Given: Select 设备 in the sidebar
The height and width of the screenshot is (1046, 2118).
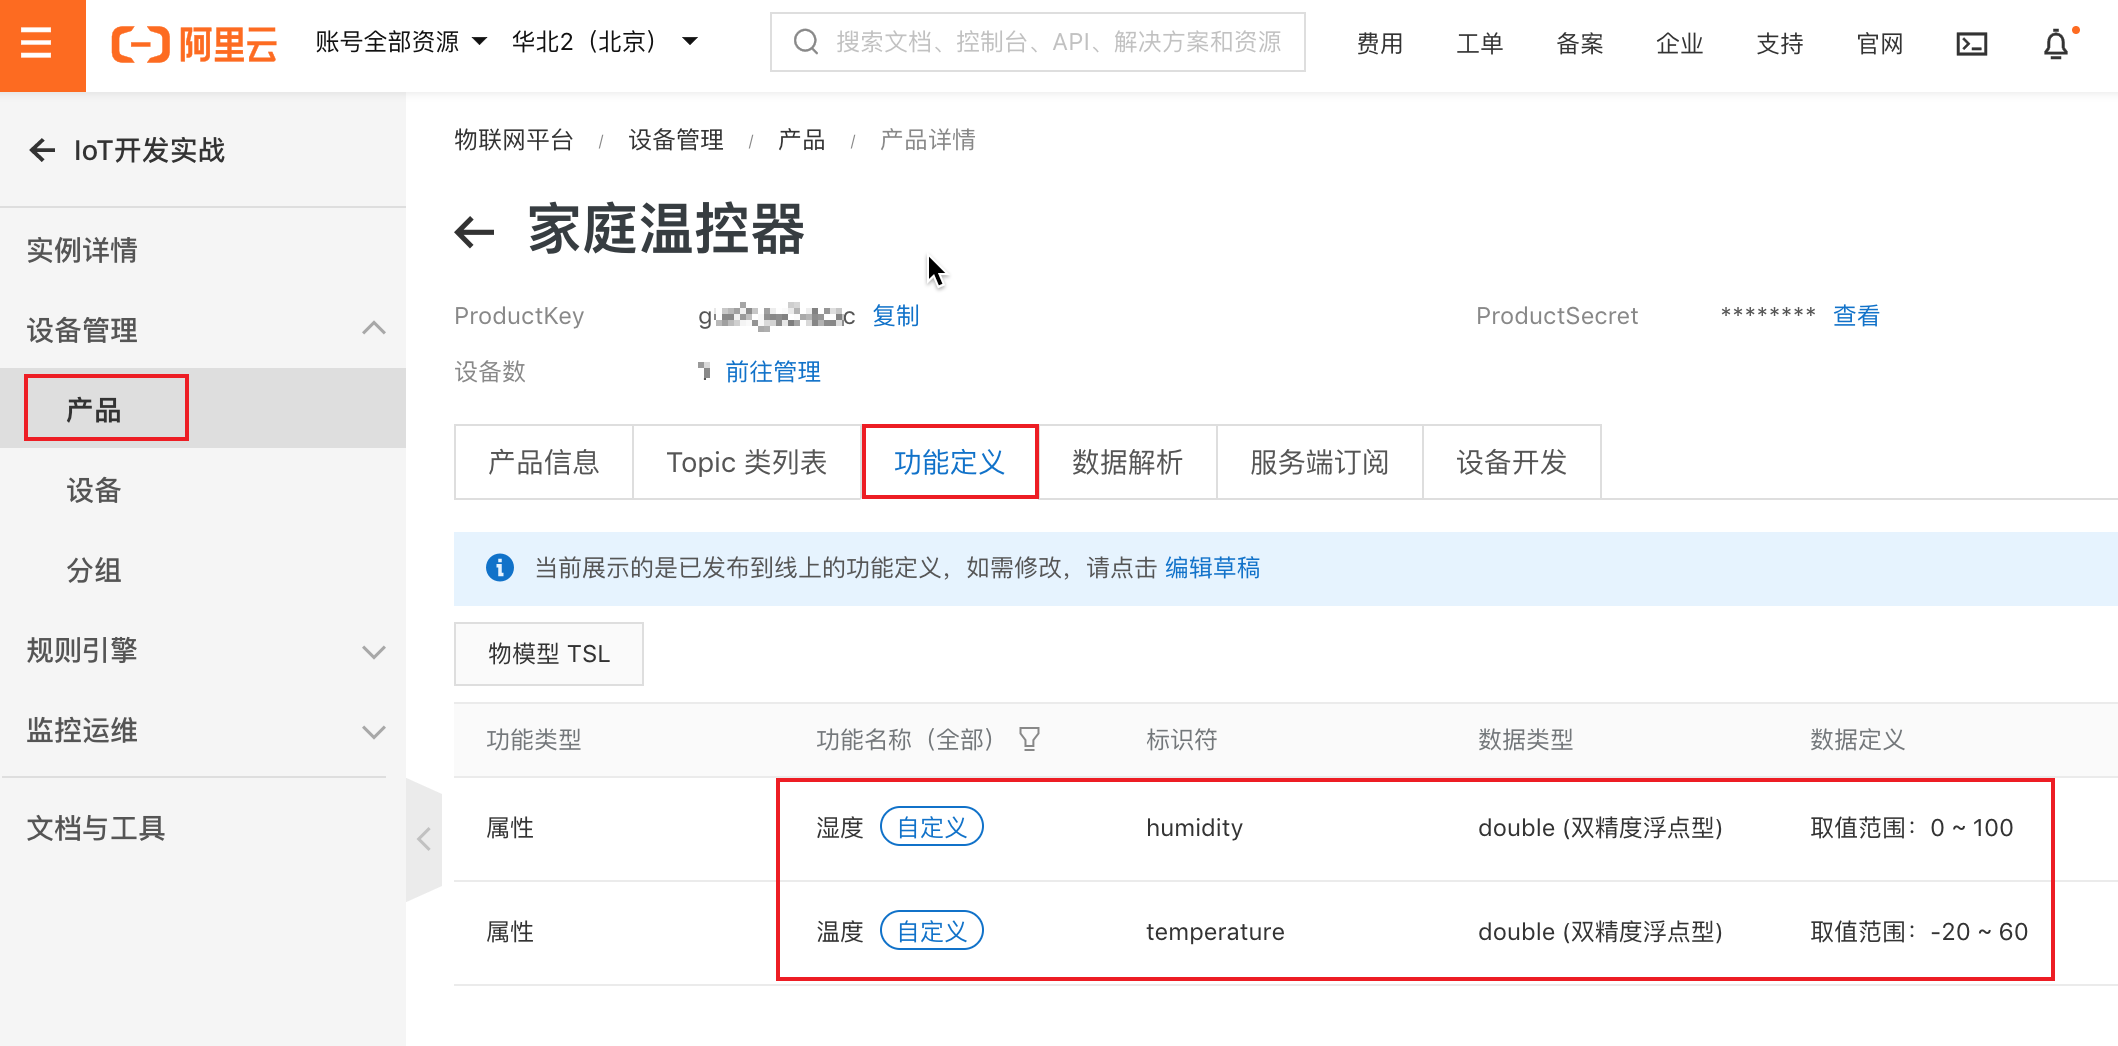Looking at the screenshot, I should 94,490.
